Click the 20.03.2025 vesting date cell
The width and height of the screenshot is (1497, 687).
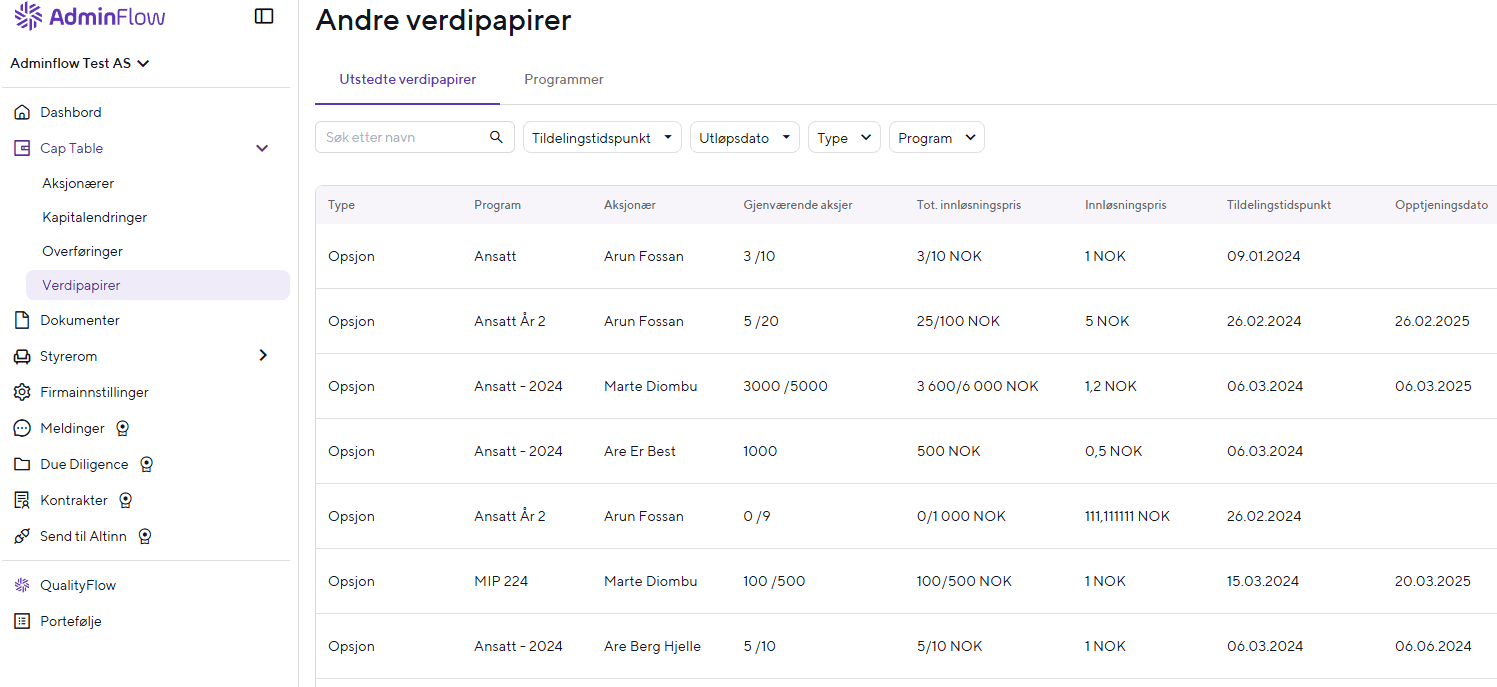(1433, 581)
